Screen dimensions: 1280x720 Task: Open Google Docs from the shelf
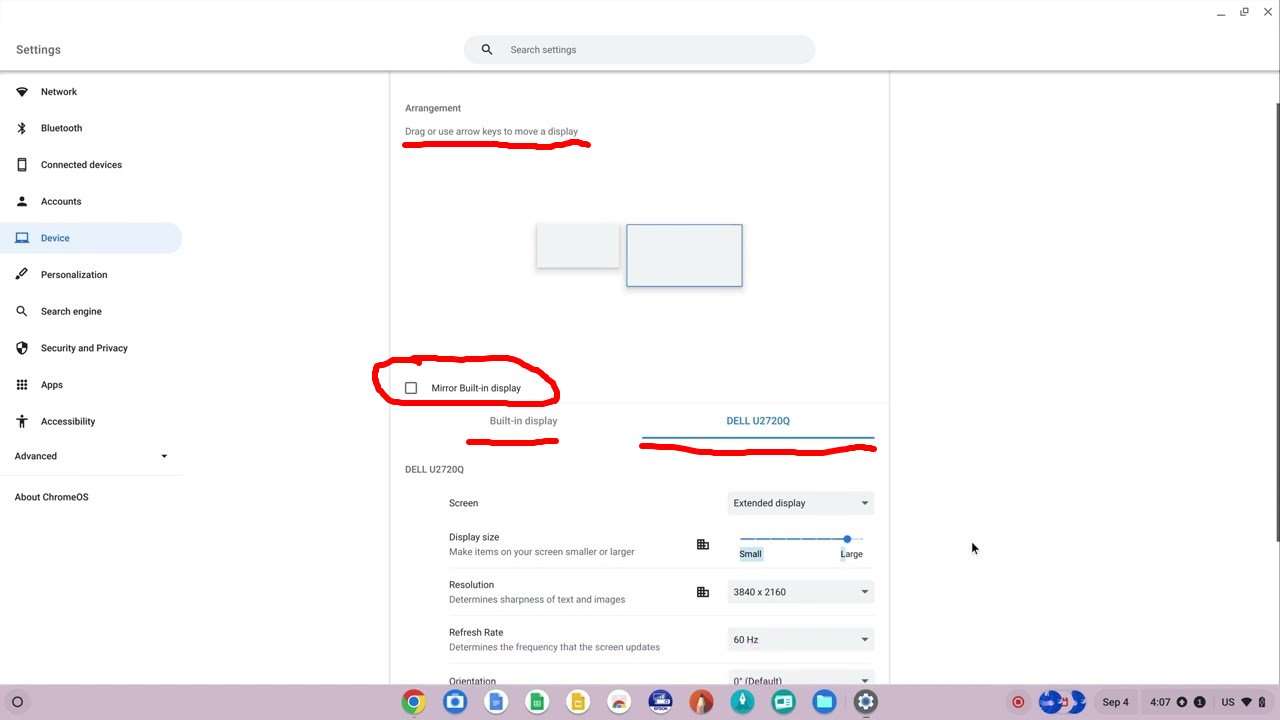pos(496,702)
